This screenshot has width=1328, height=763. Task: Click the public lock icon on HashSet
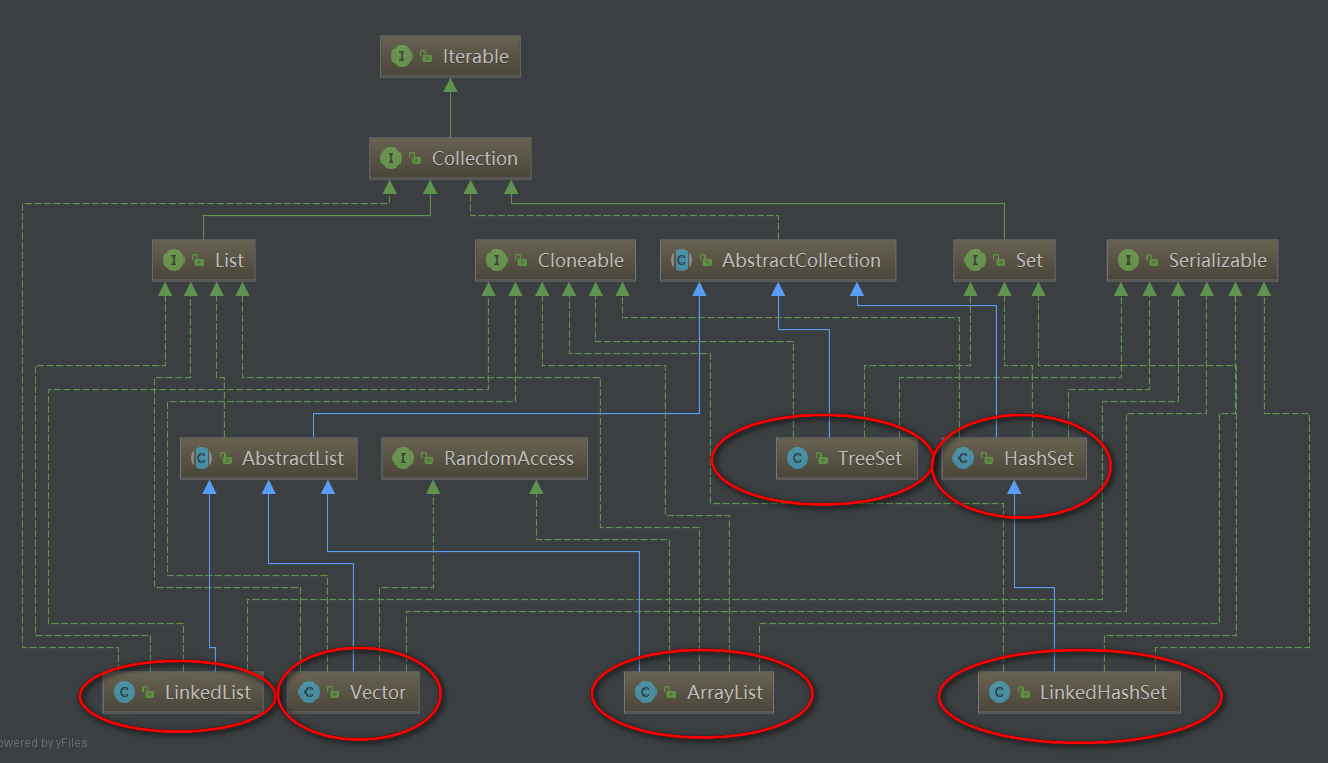(989, 460)
